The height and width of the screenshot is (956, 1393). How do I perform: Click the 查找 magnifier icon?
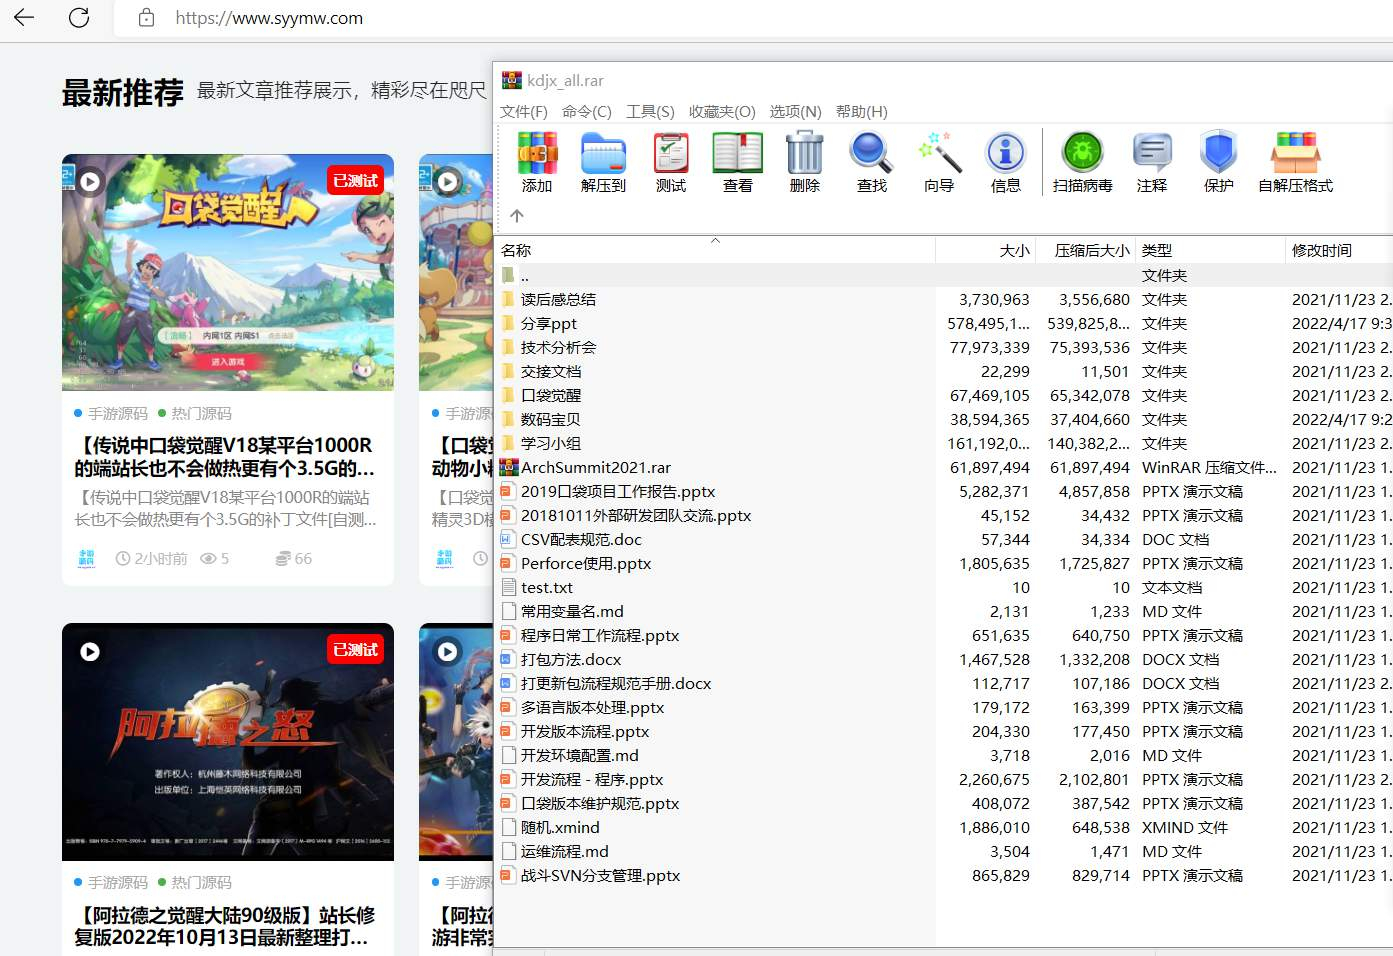[x=871, y=153]
